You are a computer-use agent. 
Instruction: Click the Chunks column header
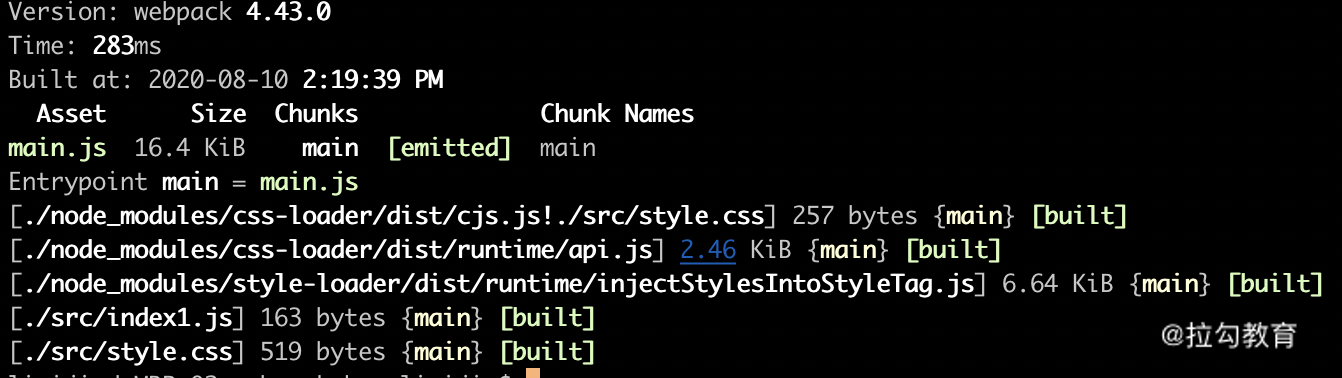[x=316, y=114]
